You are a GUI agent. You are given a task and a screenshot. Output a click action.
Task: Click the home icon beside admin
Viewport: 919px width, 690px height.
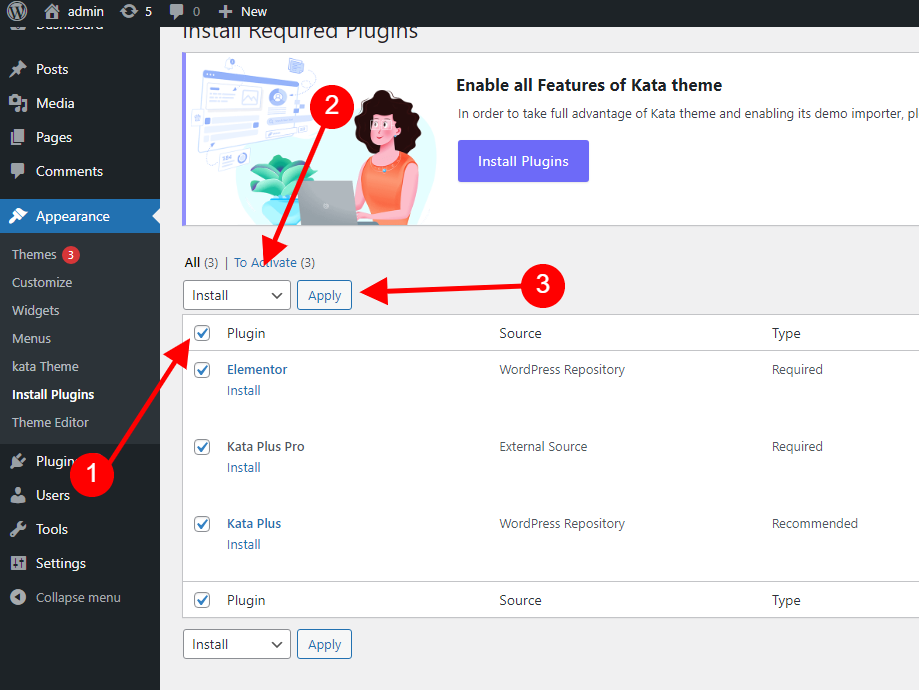click(x=52, y=11)
